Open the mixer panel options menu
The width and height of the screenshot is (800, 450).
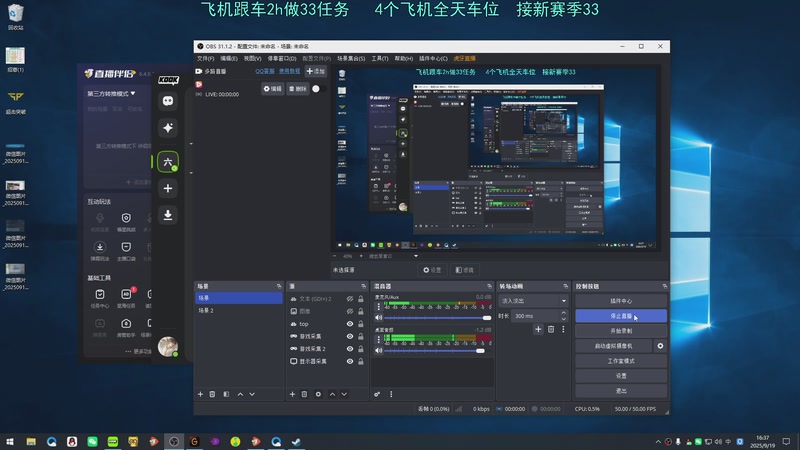tap(391, 394)
